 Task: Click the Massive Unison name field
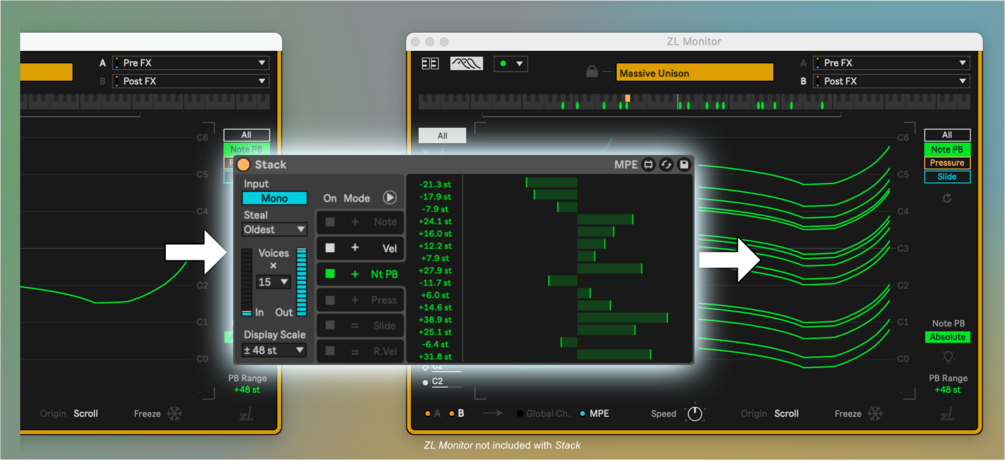tap(695, 72)
